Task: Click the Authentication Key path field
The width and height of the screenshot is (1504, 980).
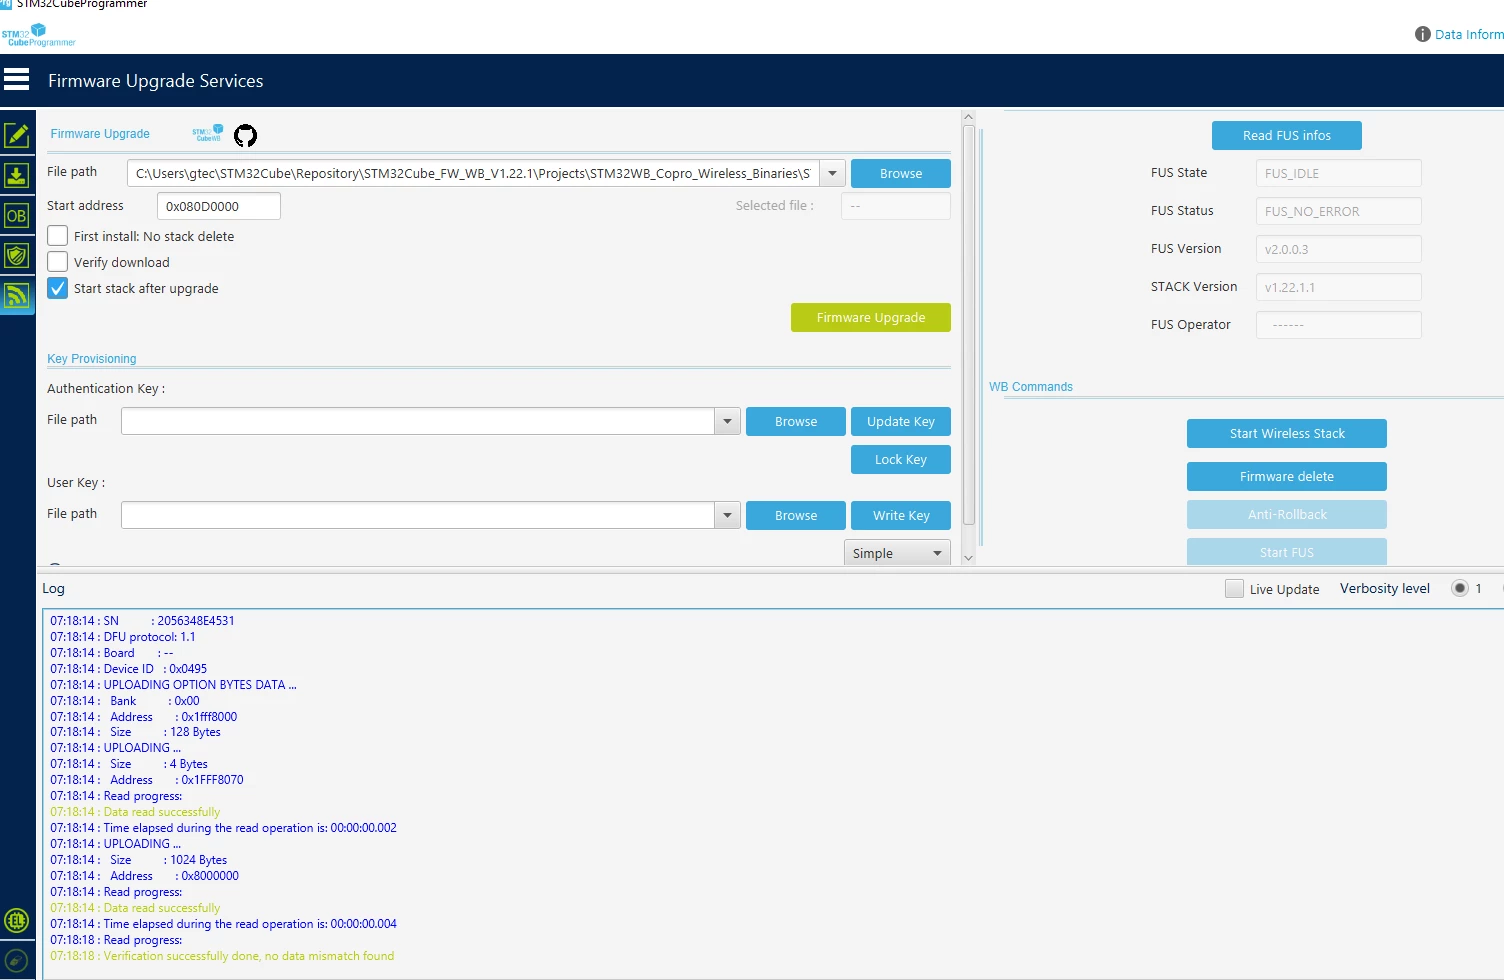Action: click(418, 421)
